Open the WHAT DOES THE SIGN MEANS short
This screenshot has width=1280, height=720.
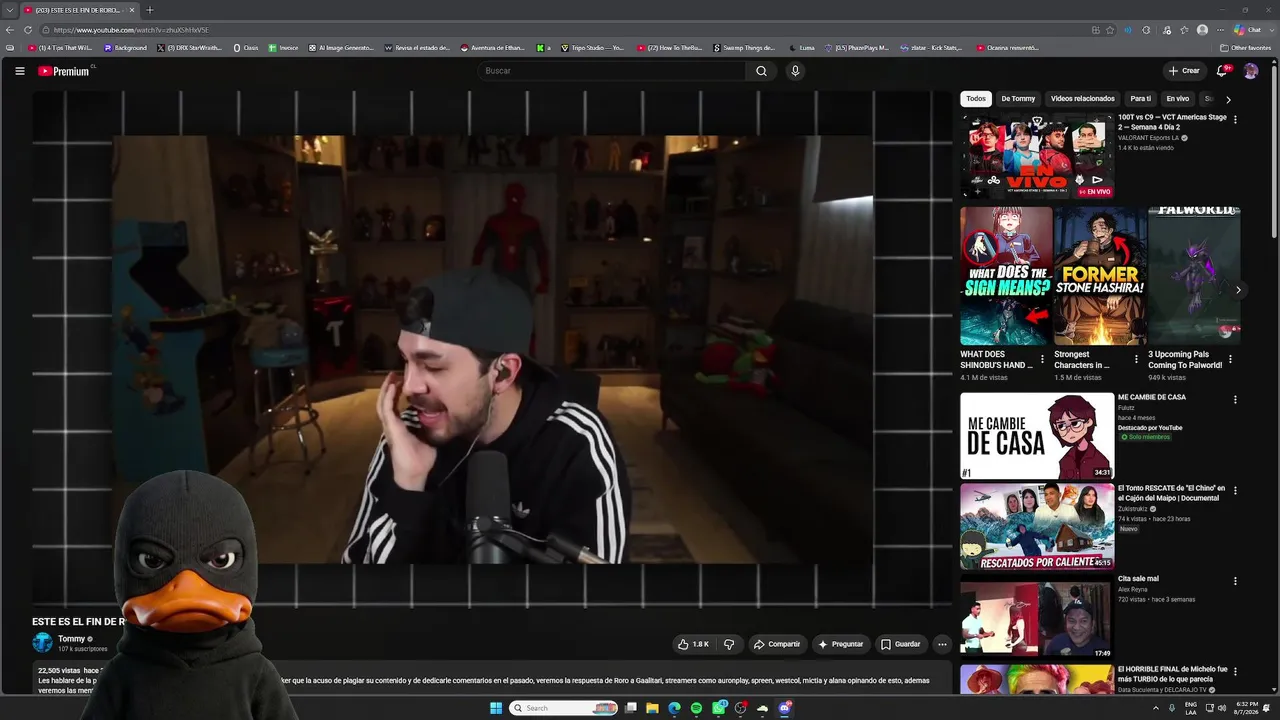(1006, 276)
